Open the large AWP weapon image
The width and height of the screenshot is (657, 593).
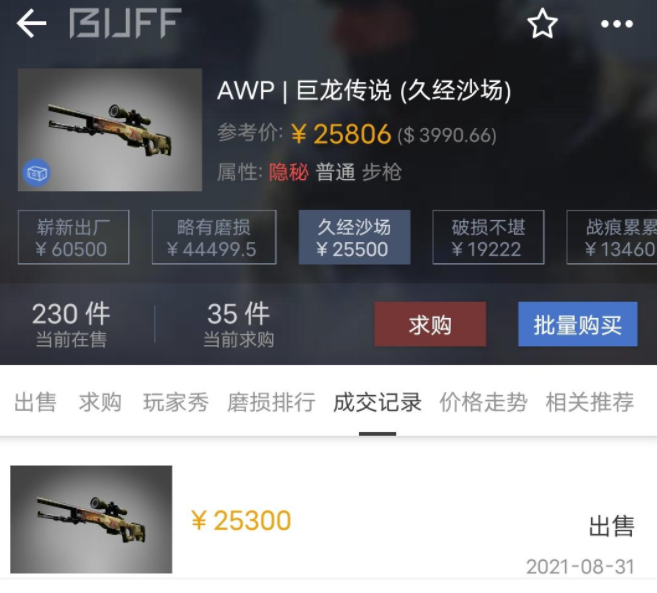click(x=110, y=130)
